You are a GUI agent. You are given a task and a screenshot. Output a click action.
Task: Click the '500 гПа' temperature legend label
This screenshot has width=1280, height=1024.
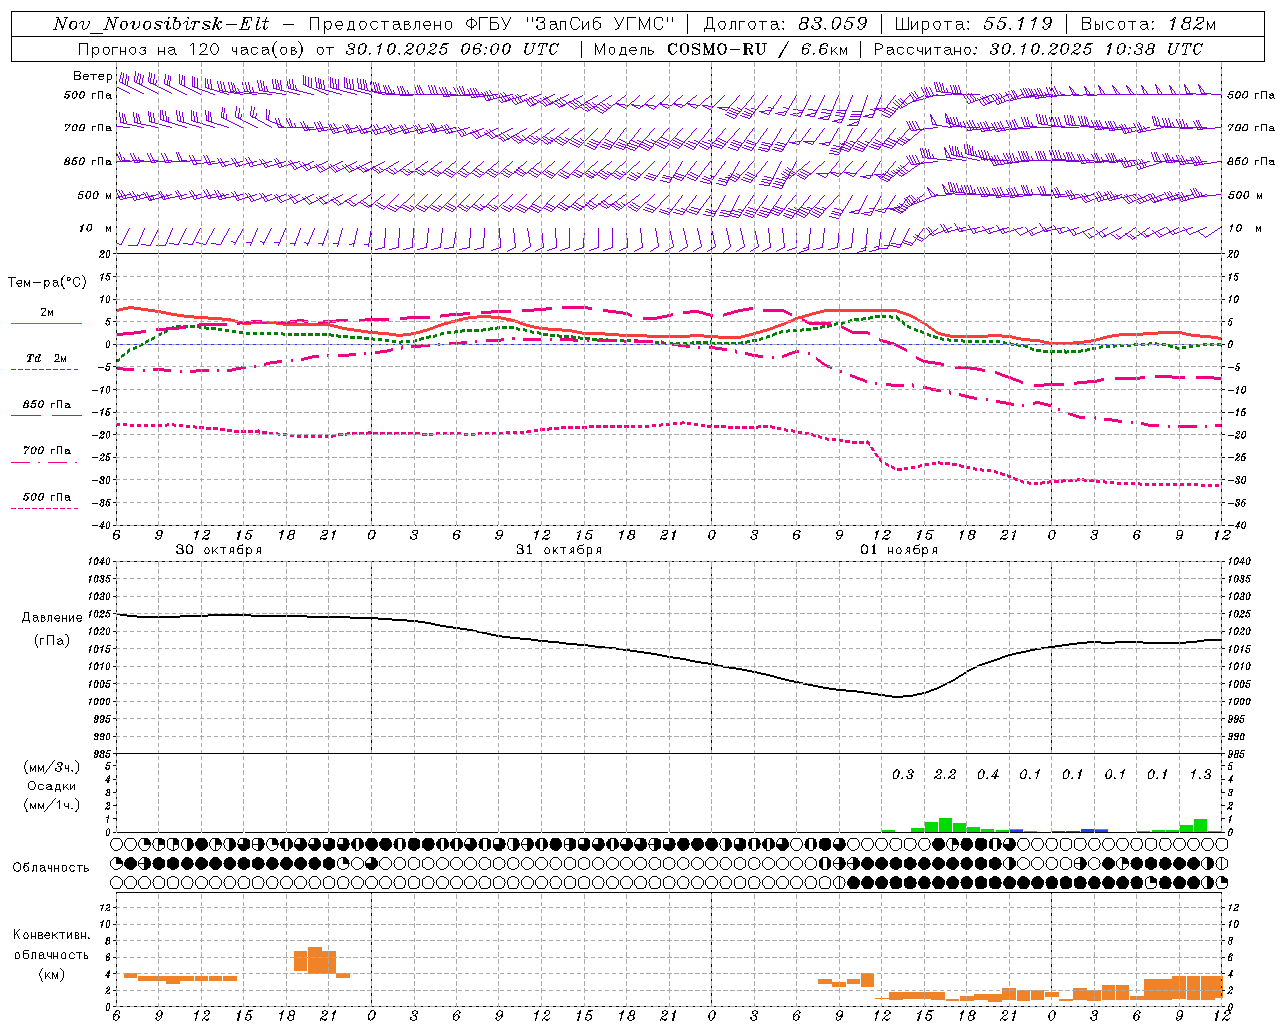click(x=47, y=497)
